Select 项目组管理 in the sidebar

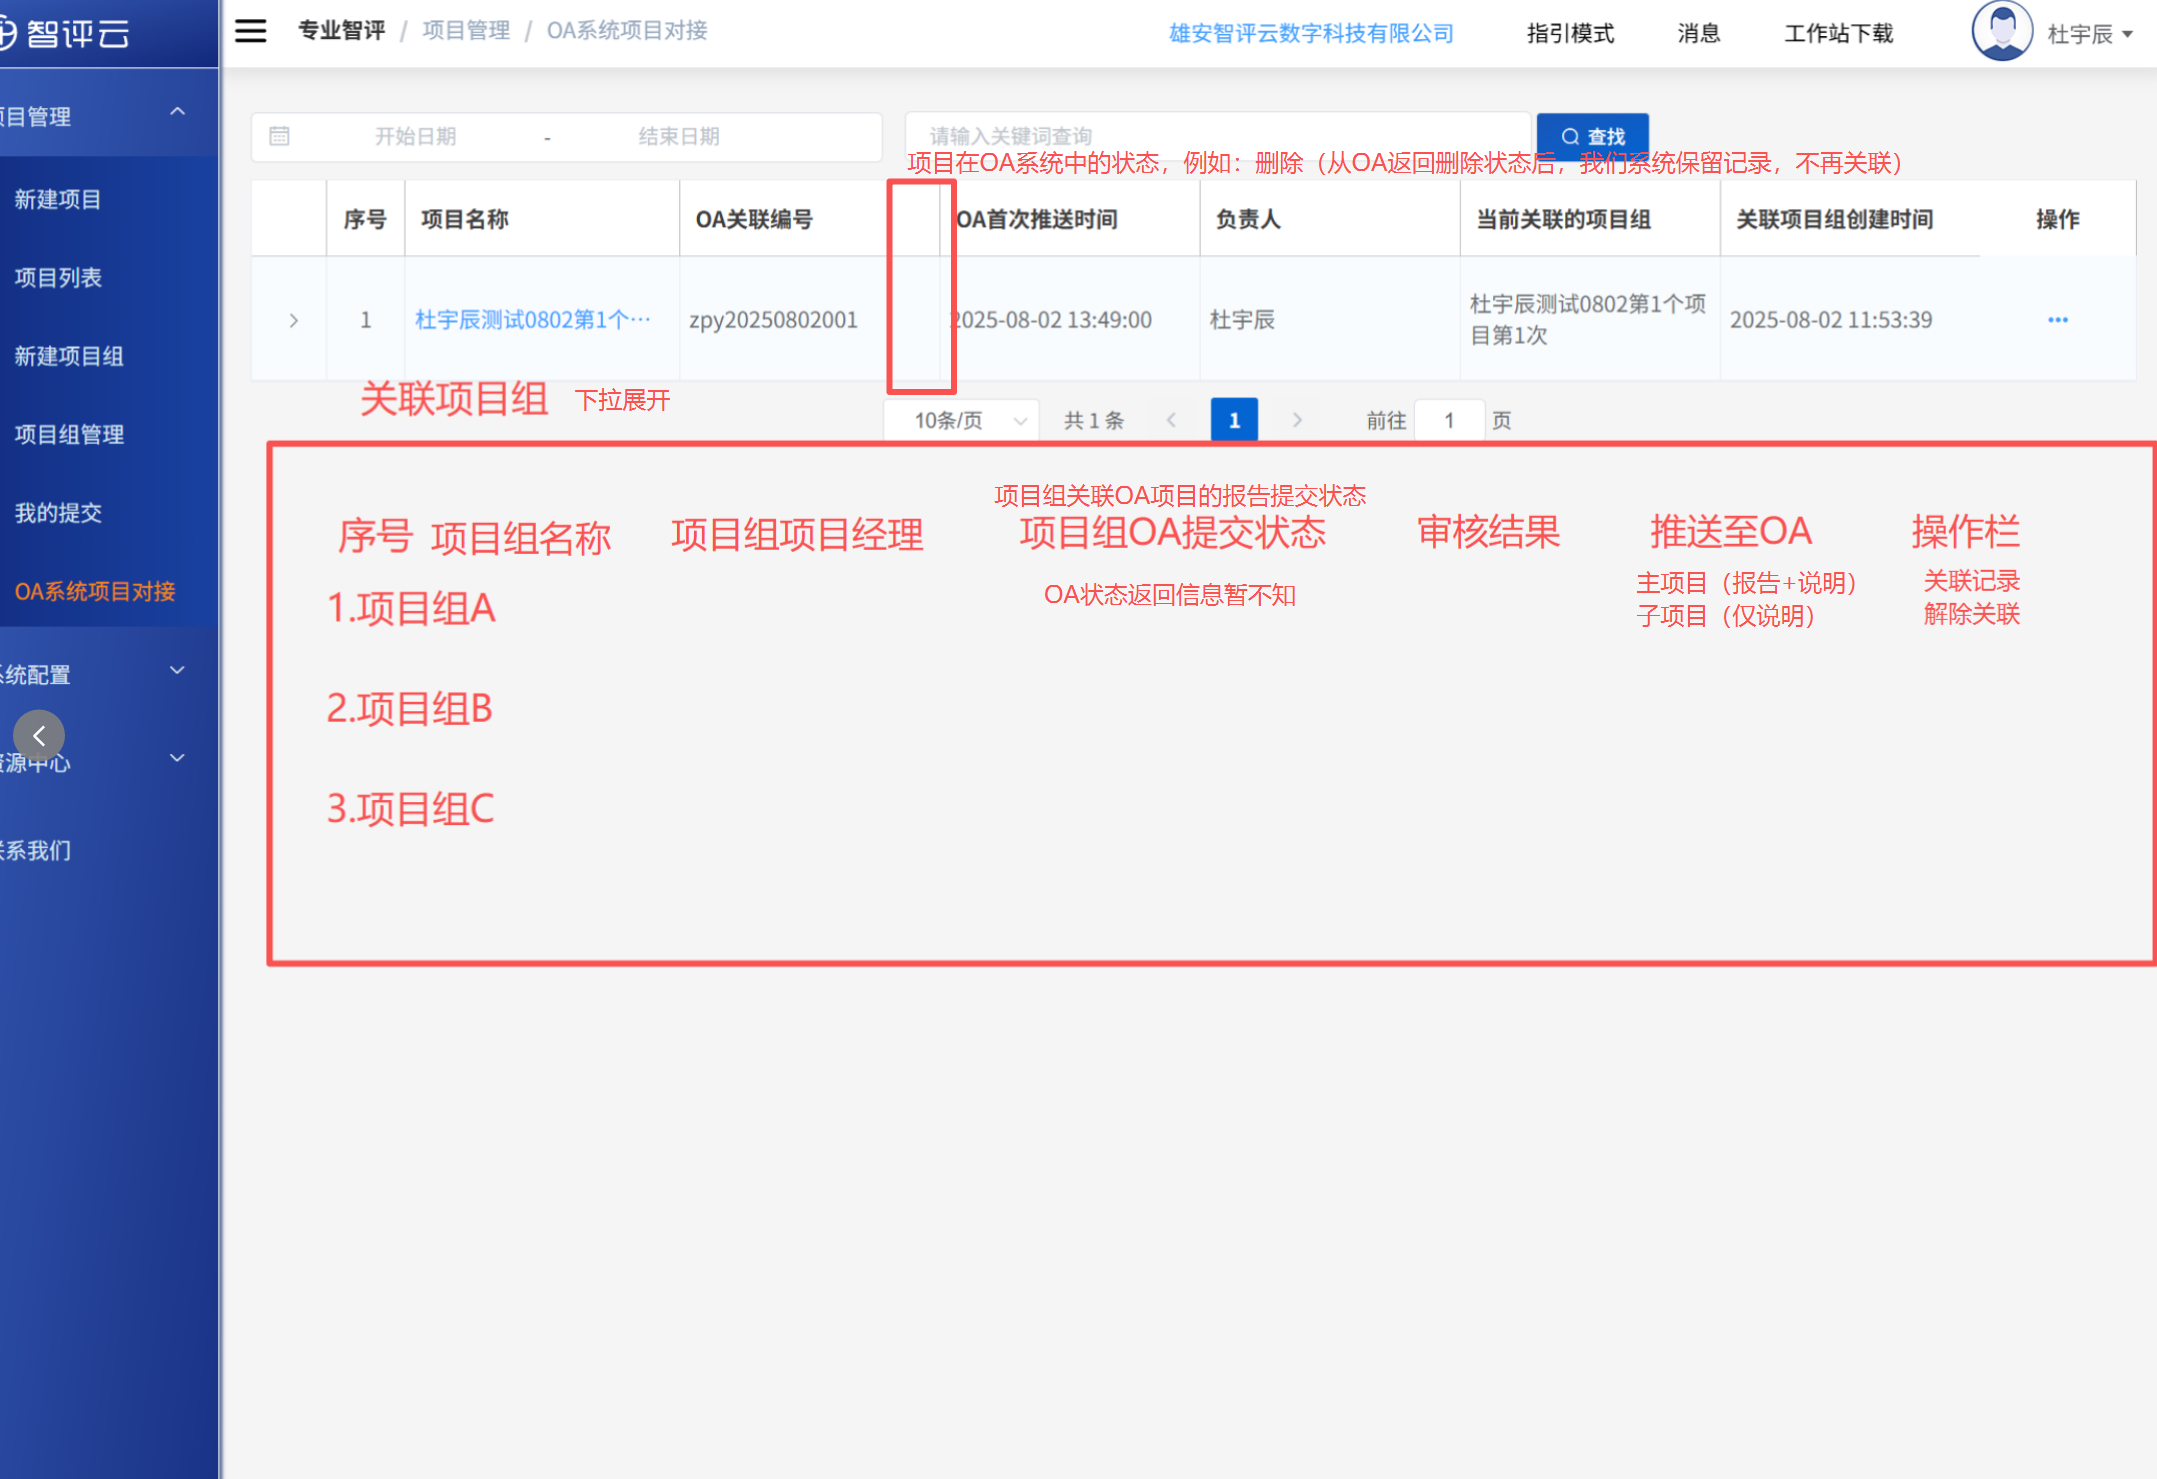click(x=69, y=434)
